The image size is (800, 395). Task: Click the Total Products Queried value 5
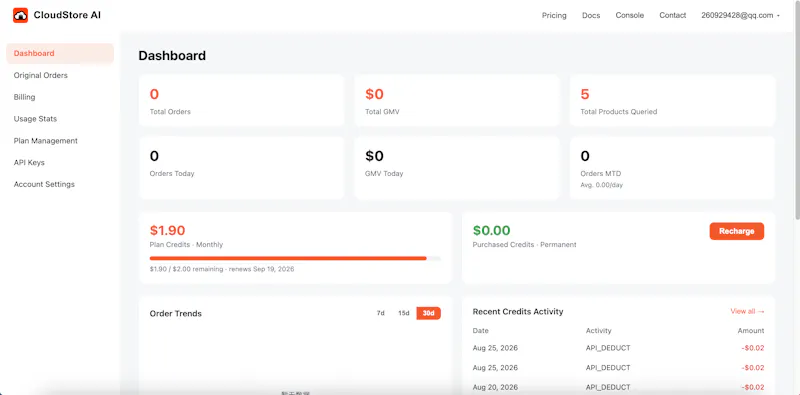click(585, 94)
